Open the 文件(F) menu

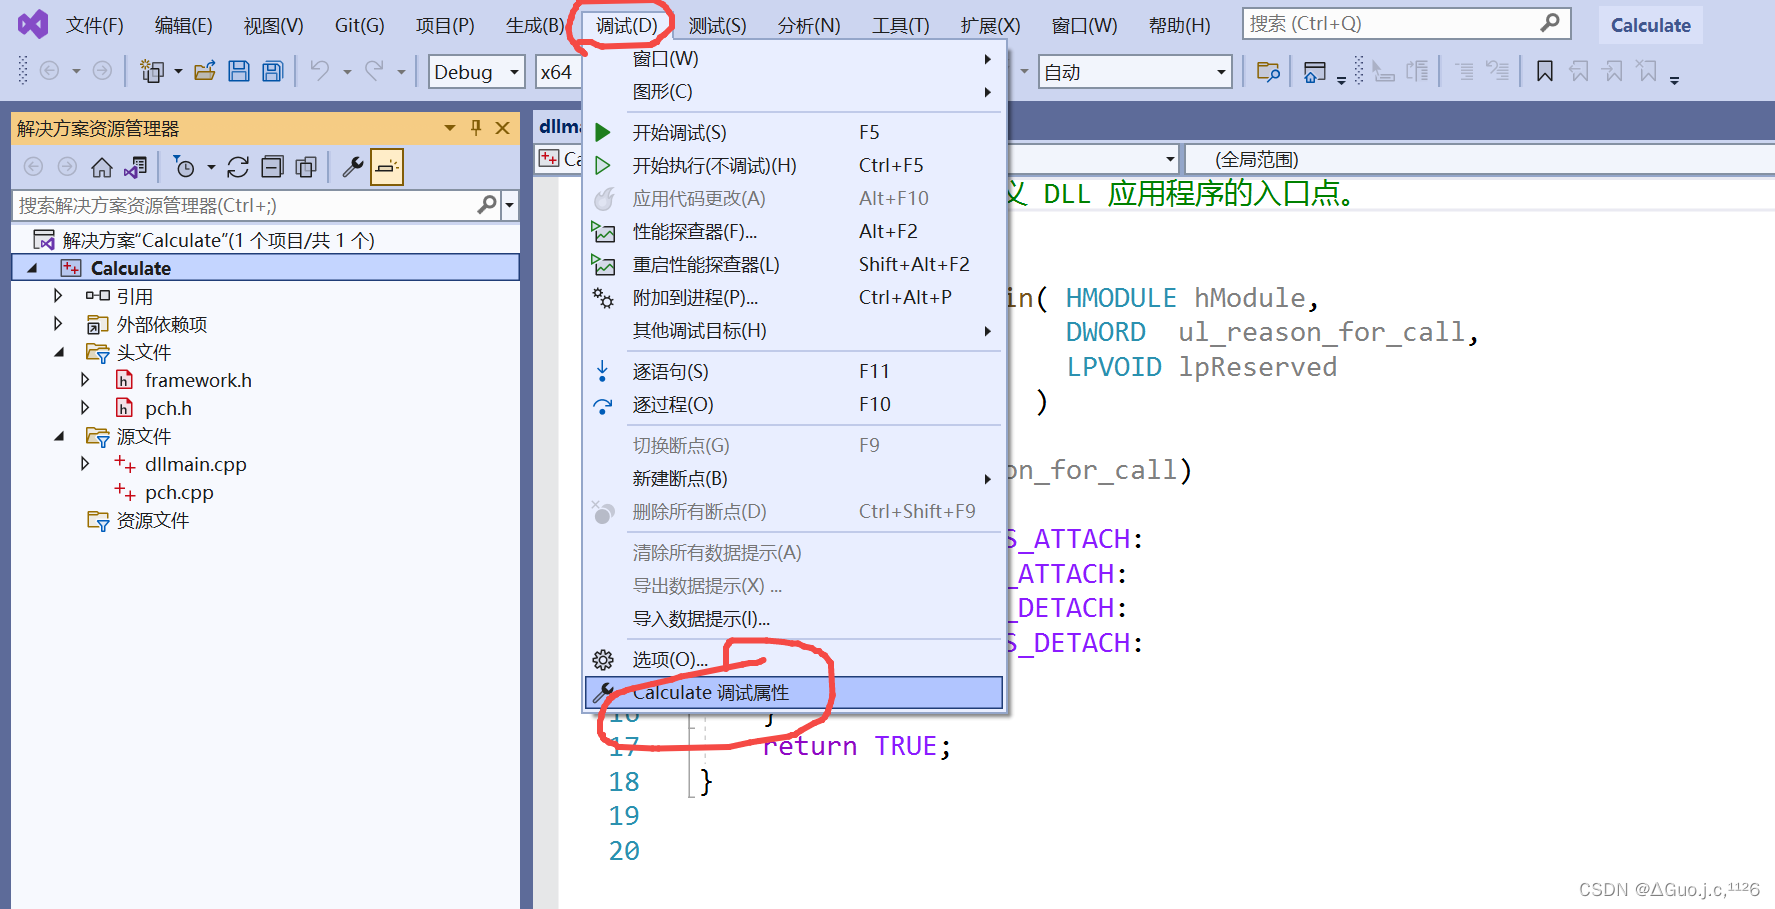95,25
